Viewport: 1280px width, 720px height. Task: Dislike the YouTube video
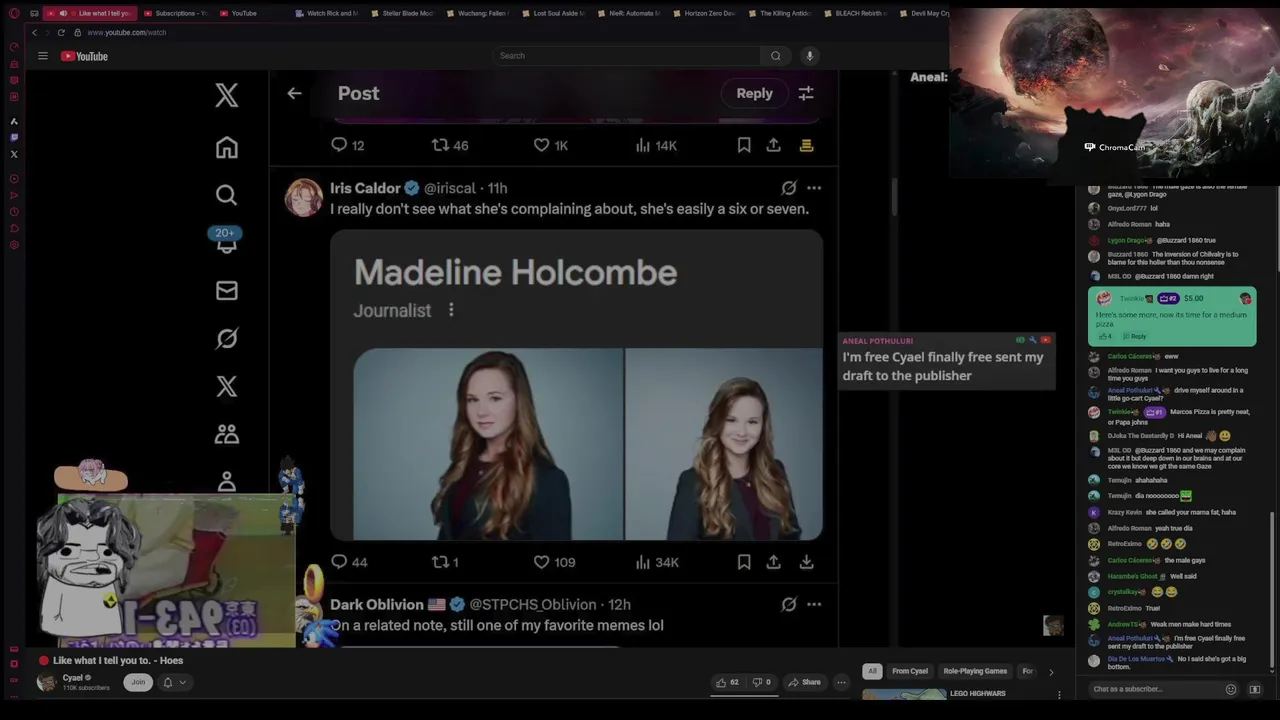pyautogui.click(x=762, y=682)
